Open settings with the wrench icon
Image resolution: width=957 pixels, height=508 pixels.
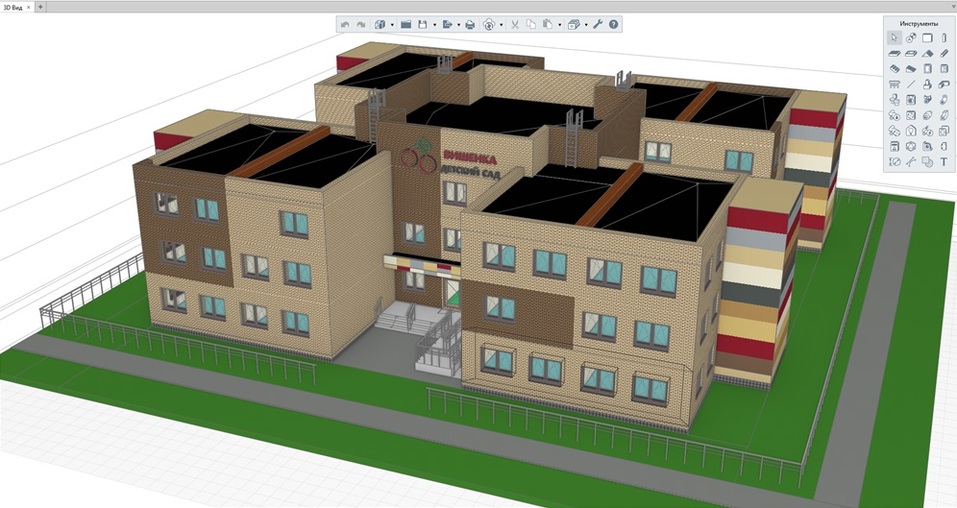click(598, 24)
